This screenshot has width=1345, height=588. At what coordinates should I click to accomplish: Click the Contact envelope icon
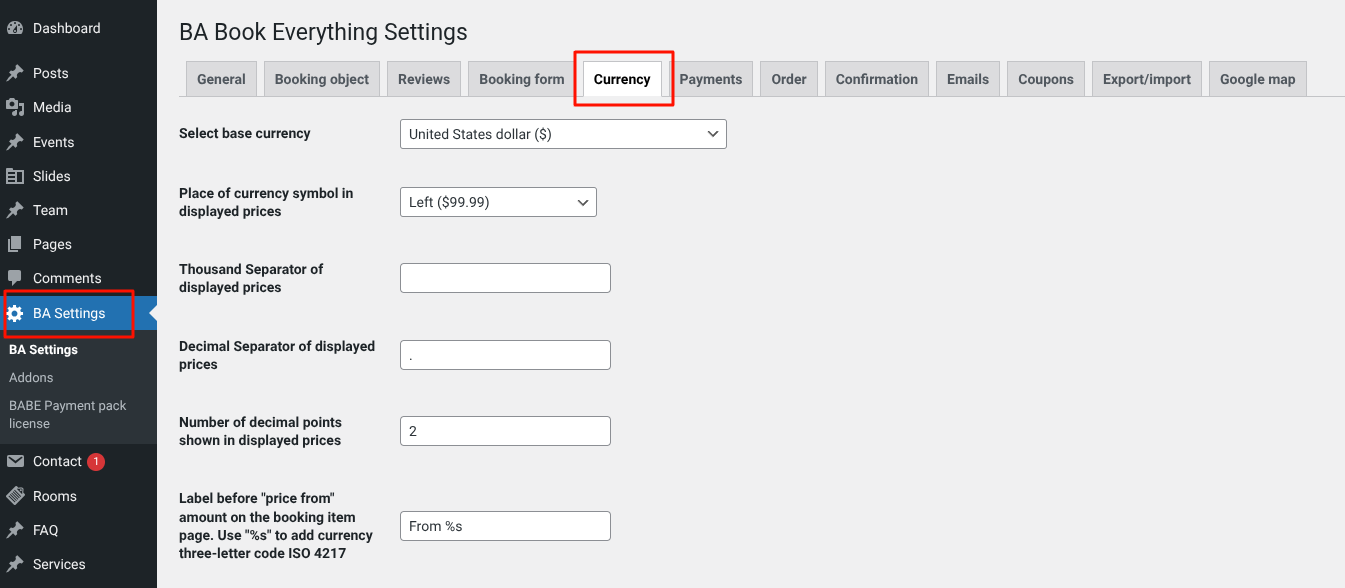(x=15, y=461)
